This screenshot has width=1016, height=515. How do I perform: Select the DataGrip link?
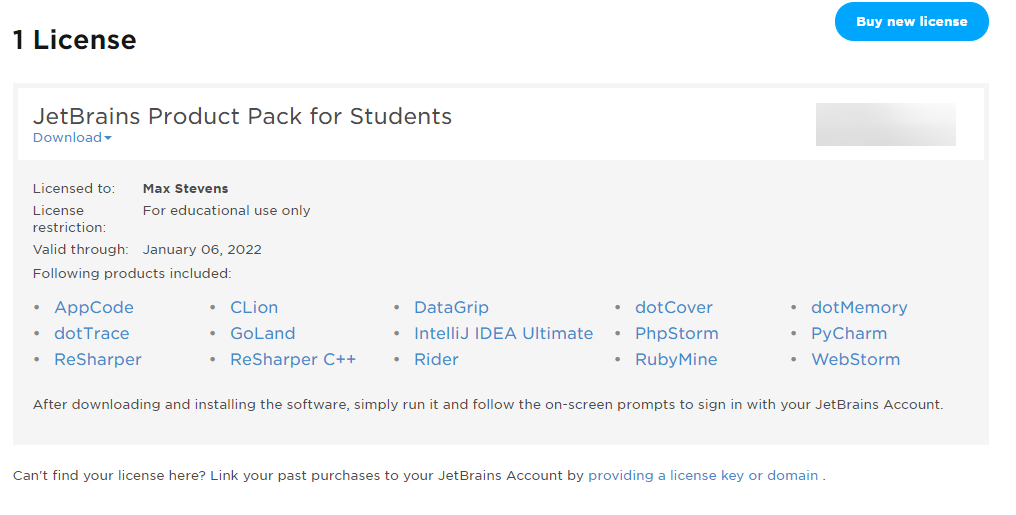pos(451,308)
